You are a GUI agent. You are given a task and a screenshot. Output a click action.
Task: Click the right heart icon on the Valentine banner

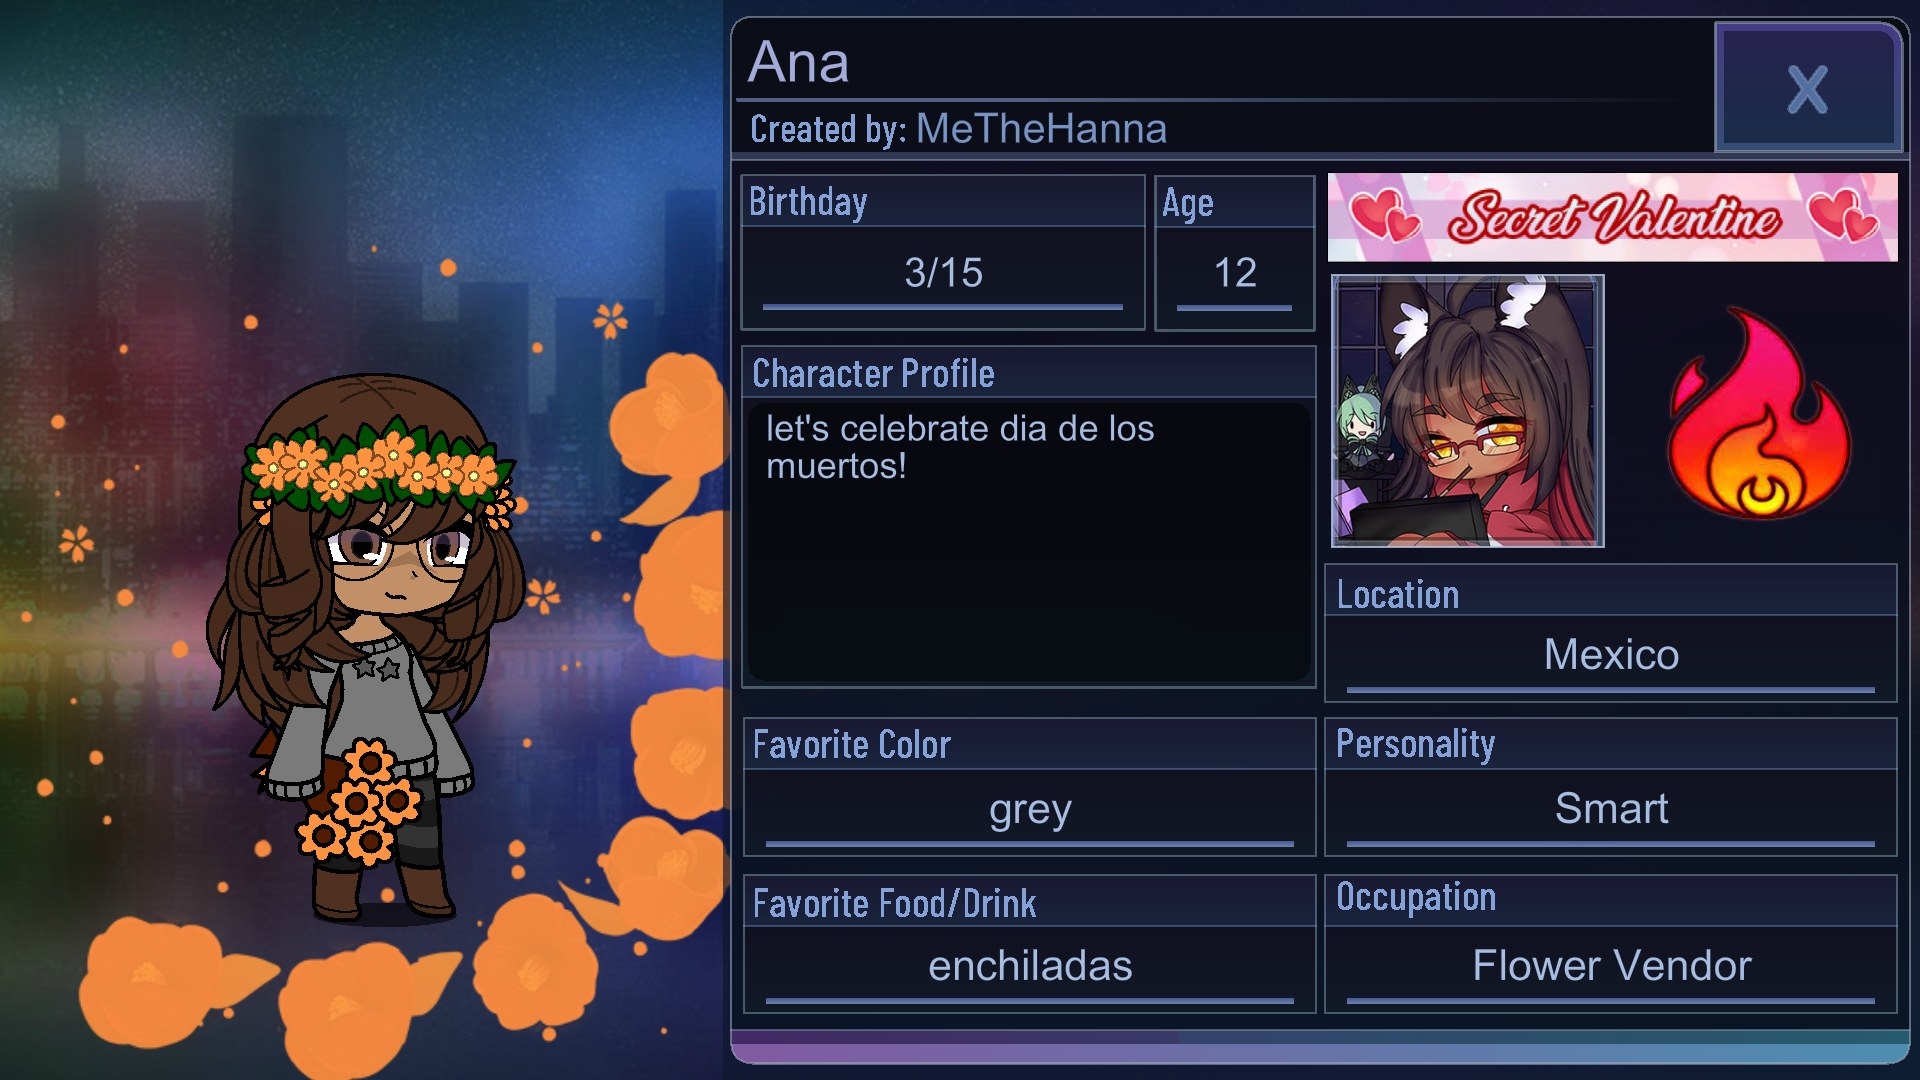[x=1842, y=215]
